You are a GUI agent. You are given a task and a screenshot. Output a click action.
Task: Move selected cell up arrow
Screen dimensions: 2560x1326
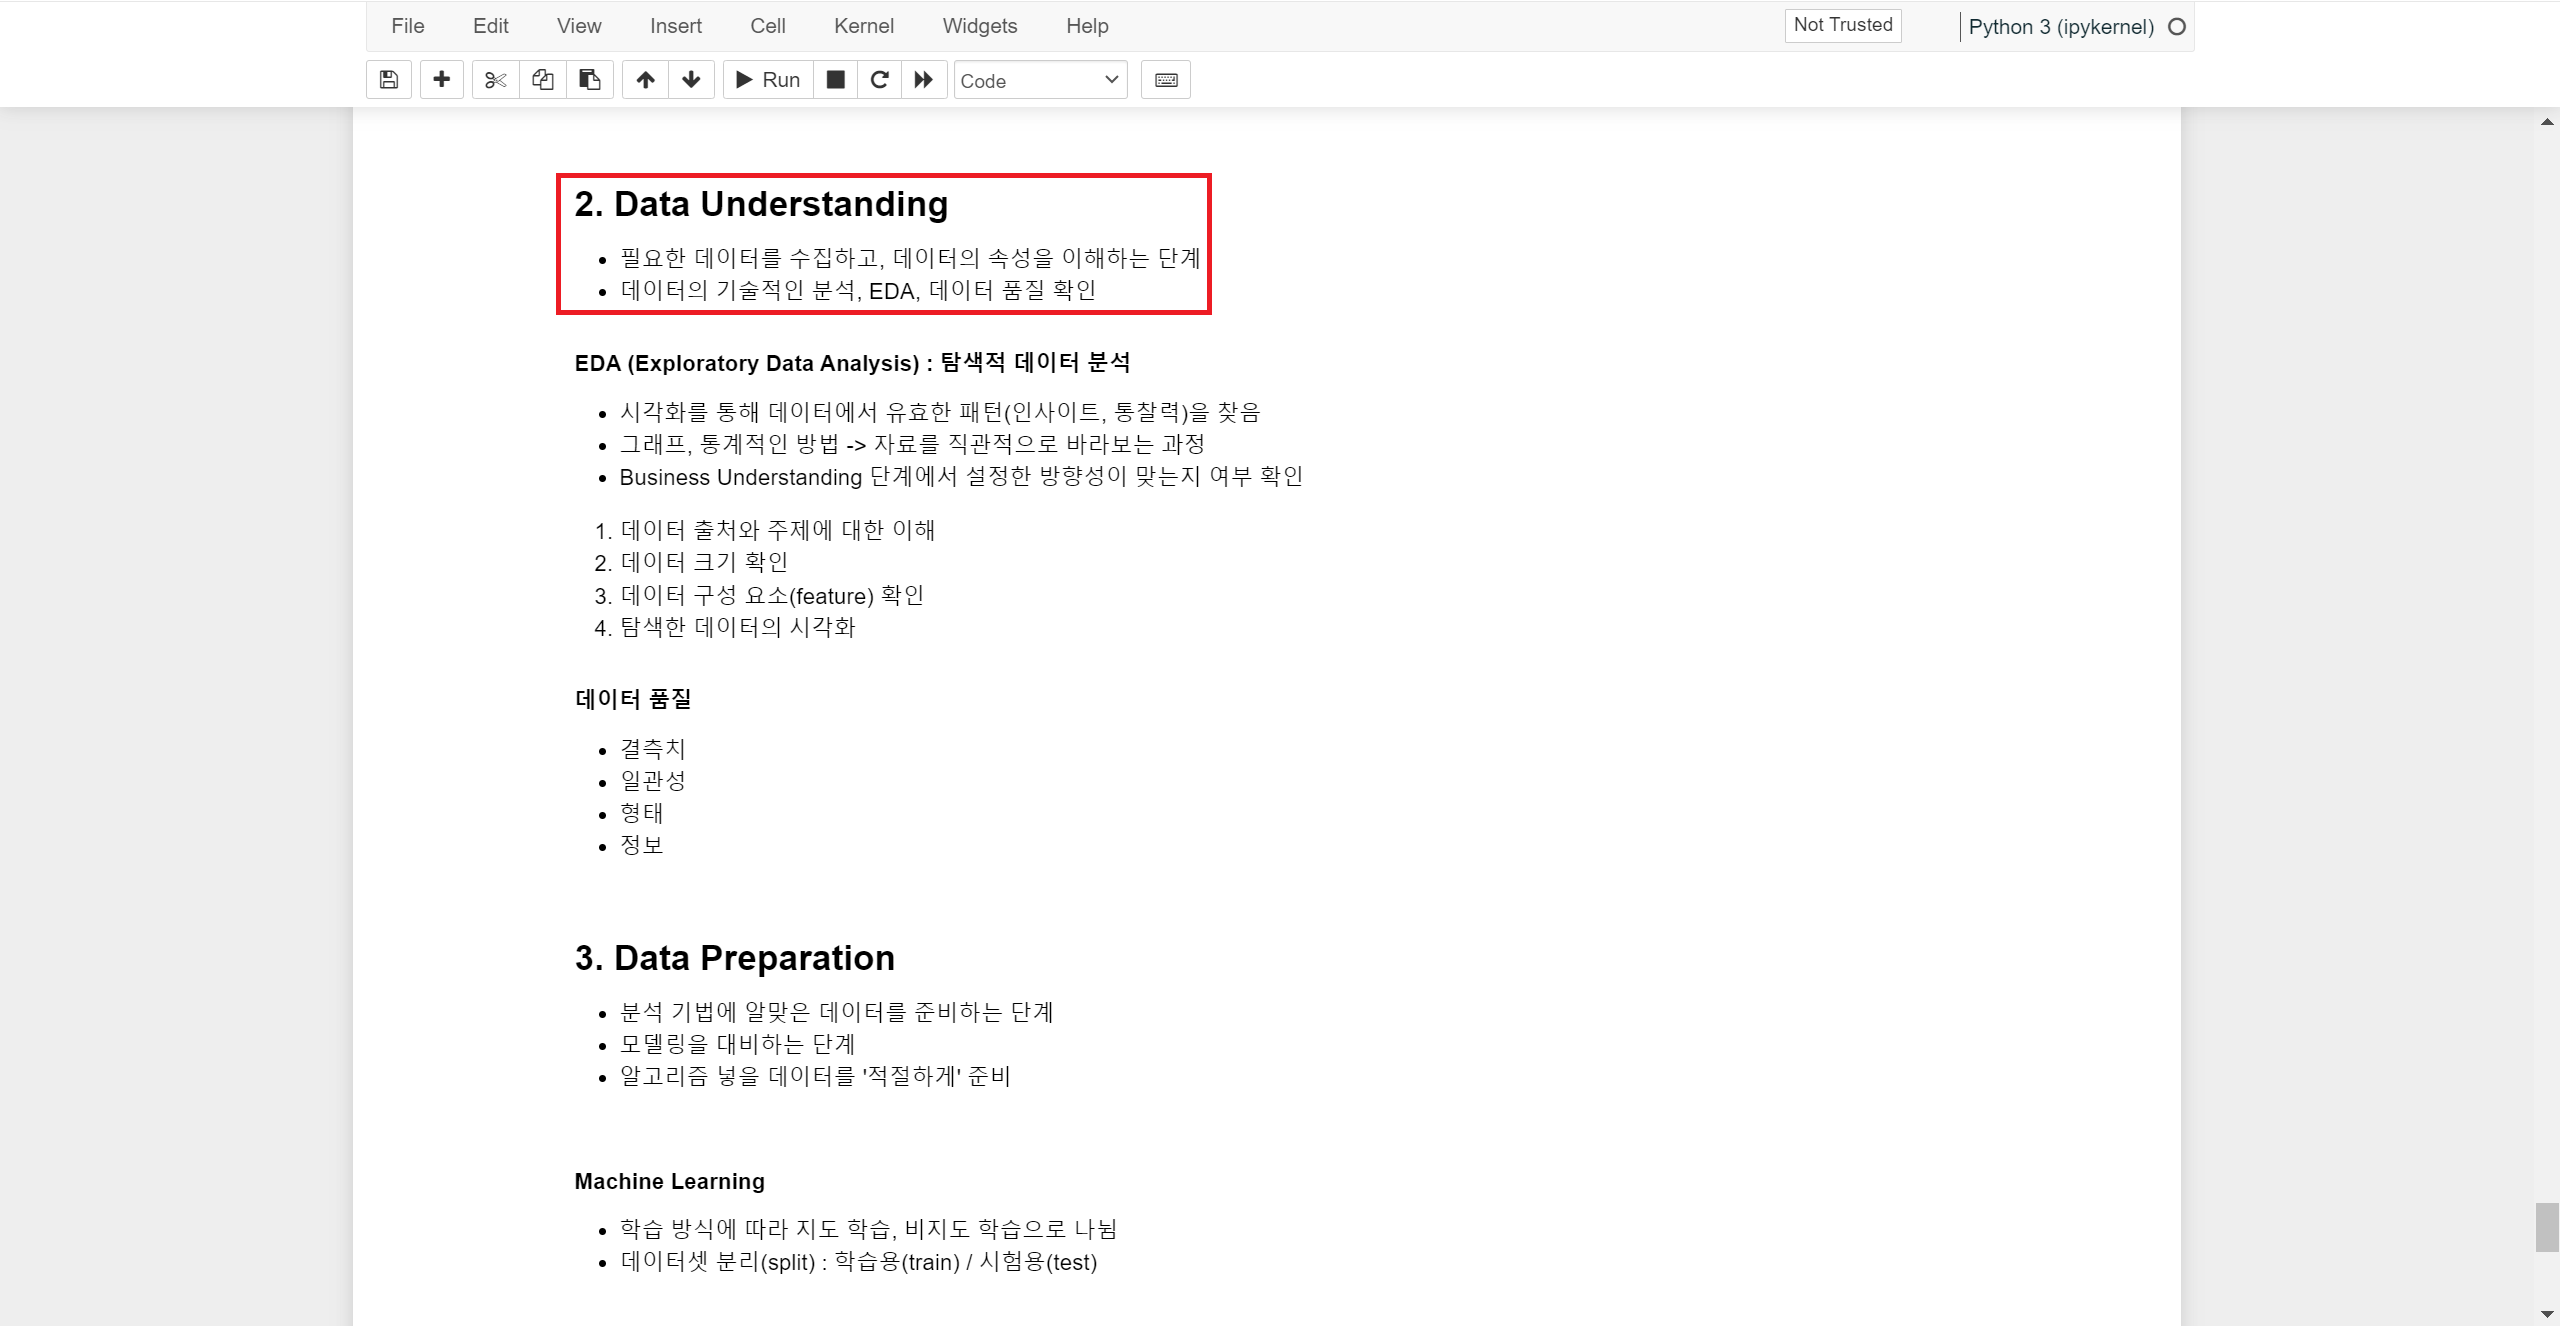(646, 80)
